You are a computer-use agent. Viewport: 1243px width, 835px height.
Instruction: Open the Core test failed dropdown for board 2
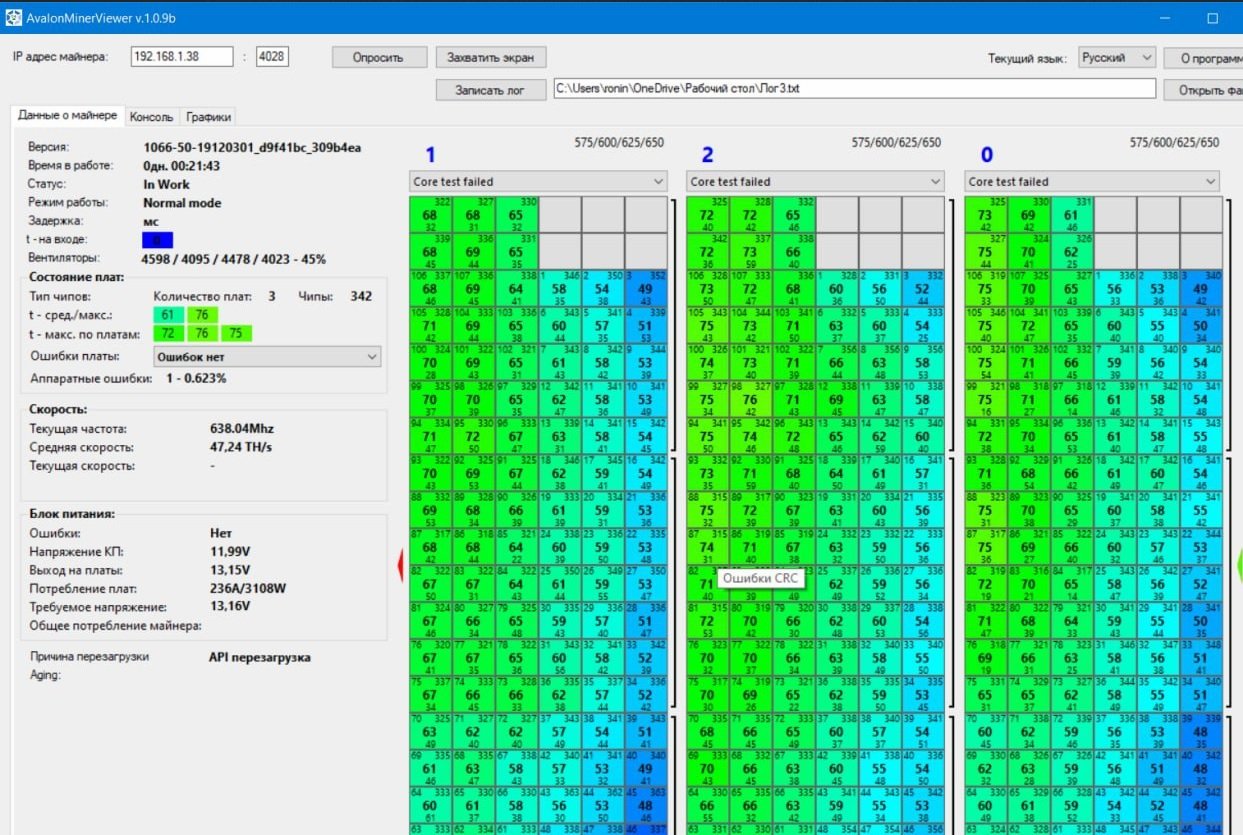click(815, 181)
